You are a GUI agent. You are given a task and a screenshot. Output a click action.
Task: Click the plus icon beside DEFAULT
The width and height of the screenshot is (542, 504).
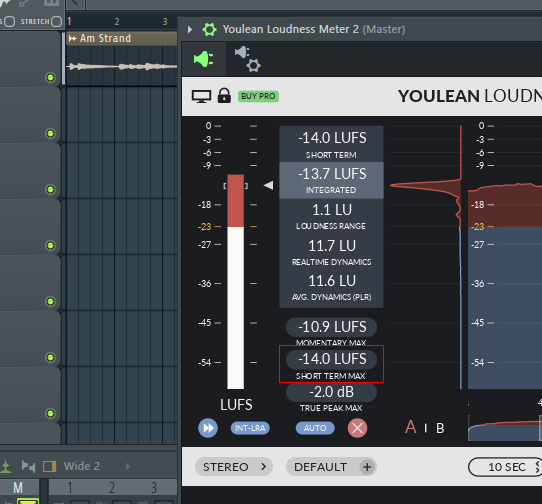click(367, 467)
